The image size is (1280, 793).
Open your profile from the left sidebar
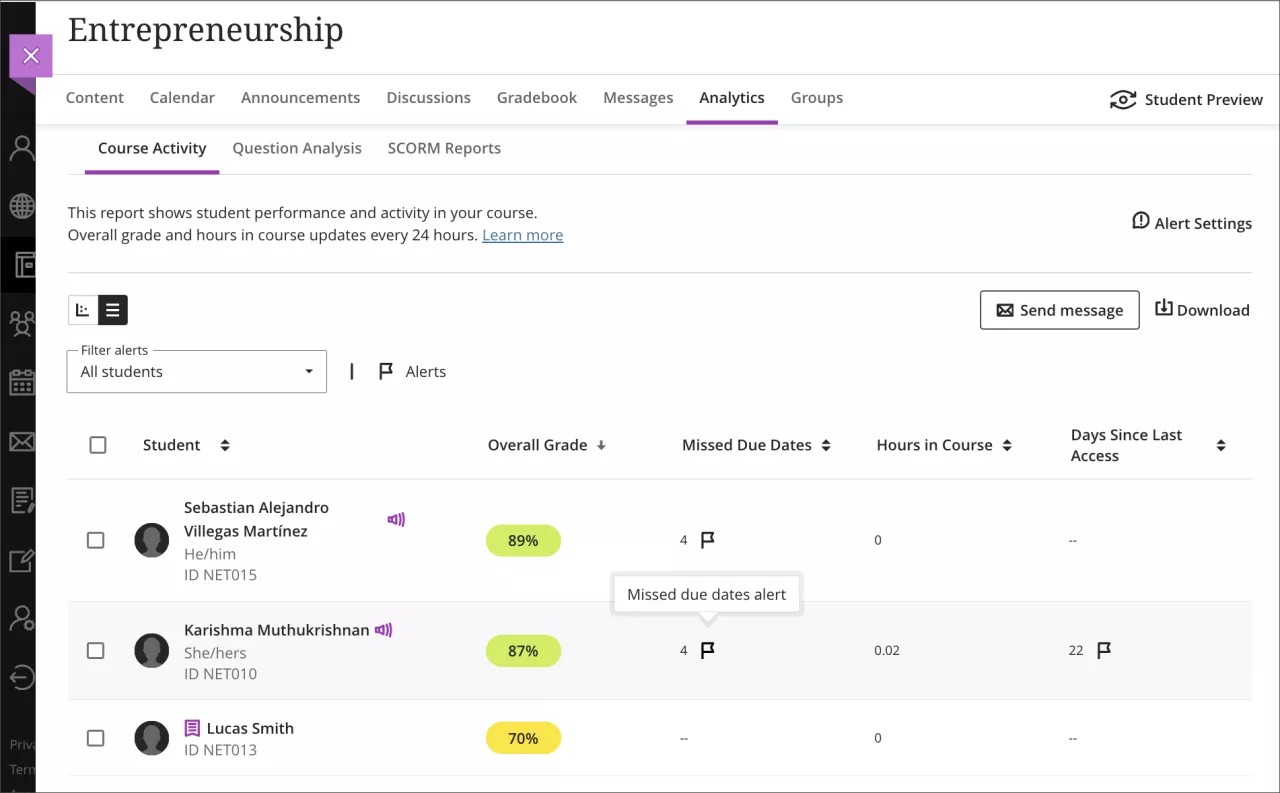[x=20, y=148]
